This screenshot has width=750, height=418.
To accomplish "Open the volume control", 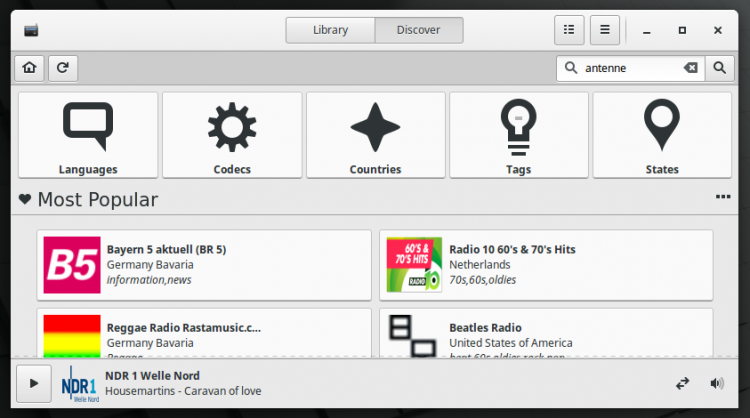I will 717,384.
